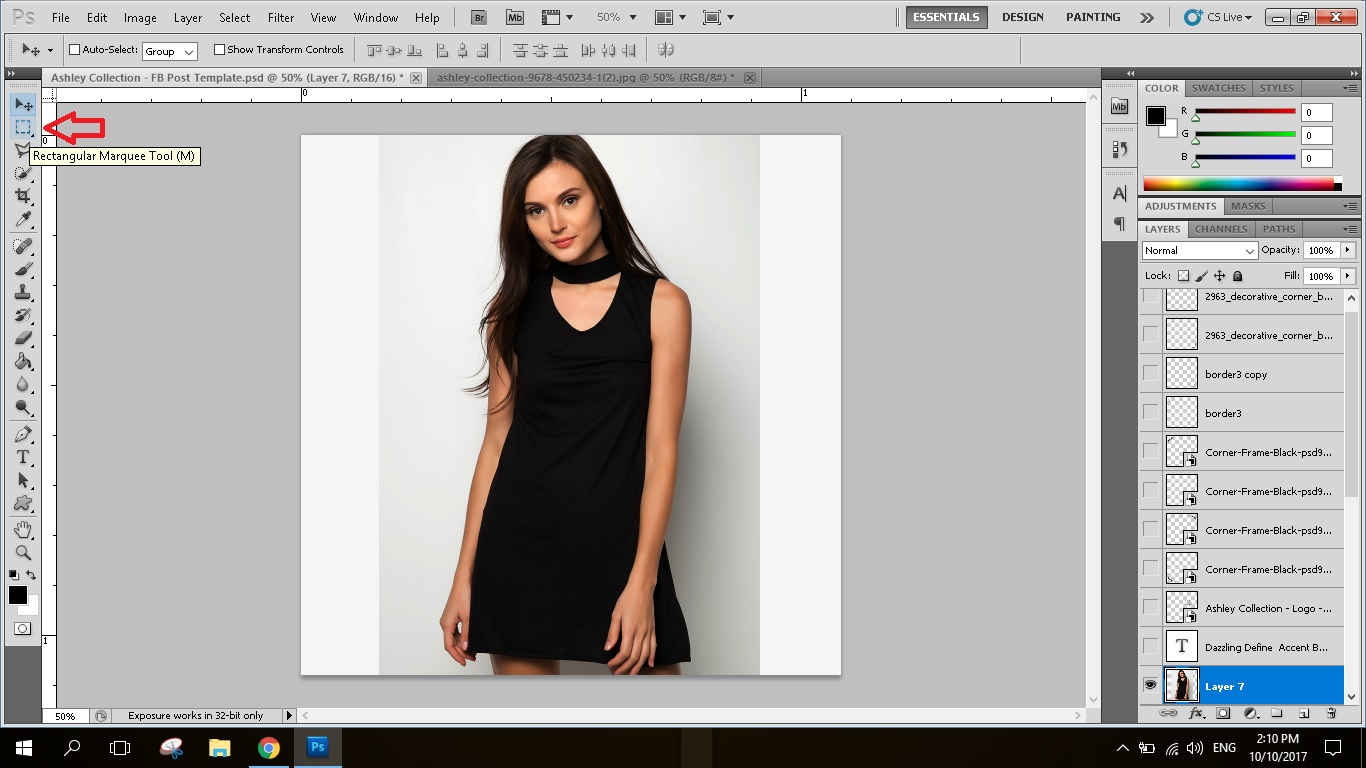Create a new layer group
Viewport: 1366px width, 768px height.
[1277, 713]
